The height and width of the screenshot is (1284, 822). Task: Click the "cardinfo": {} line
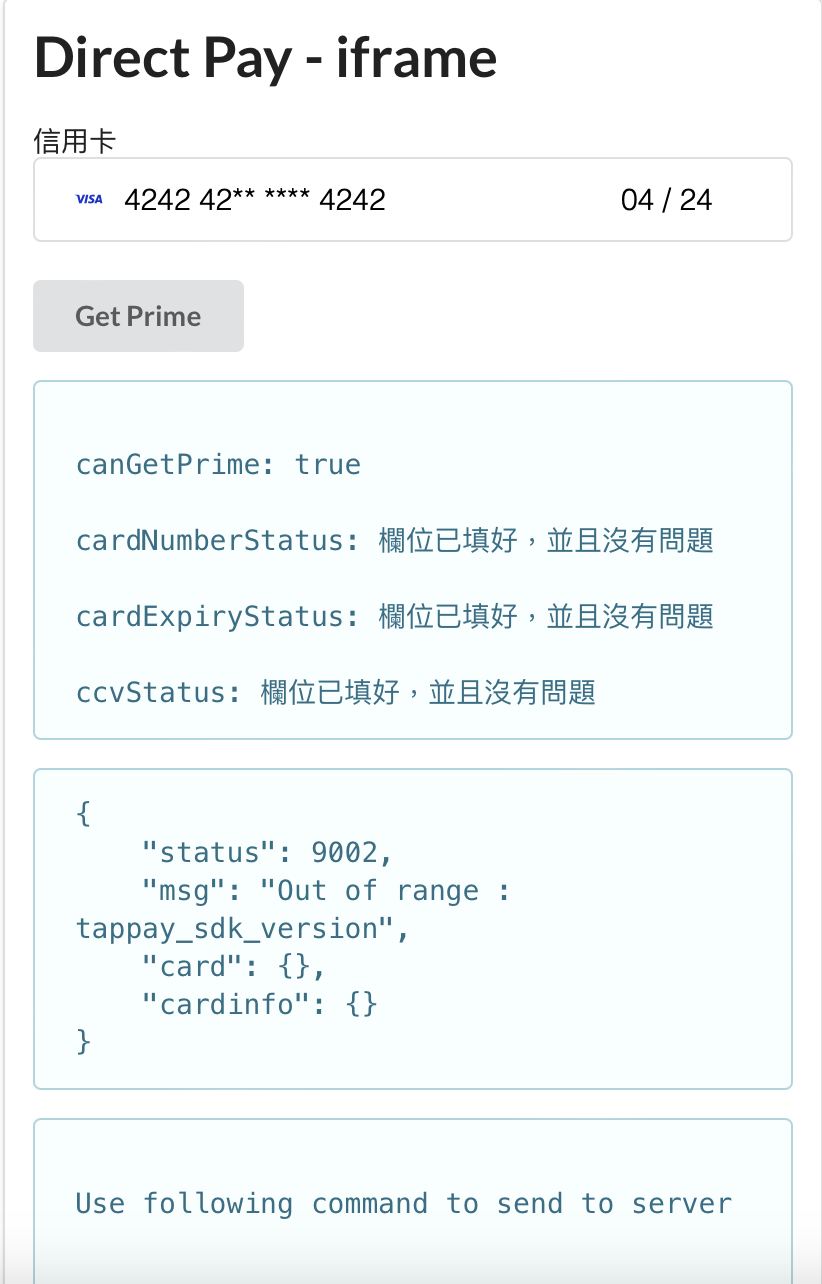click(x=260, y=1004)
